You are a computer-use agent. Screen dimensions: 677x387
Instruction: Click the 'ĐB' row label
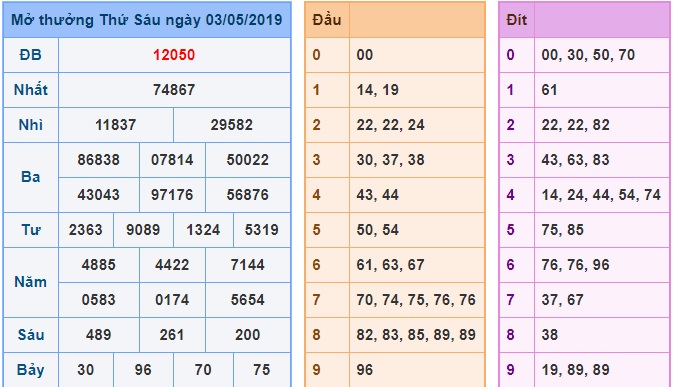click(31, 55)
